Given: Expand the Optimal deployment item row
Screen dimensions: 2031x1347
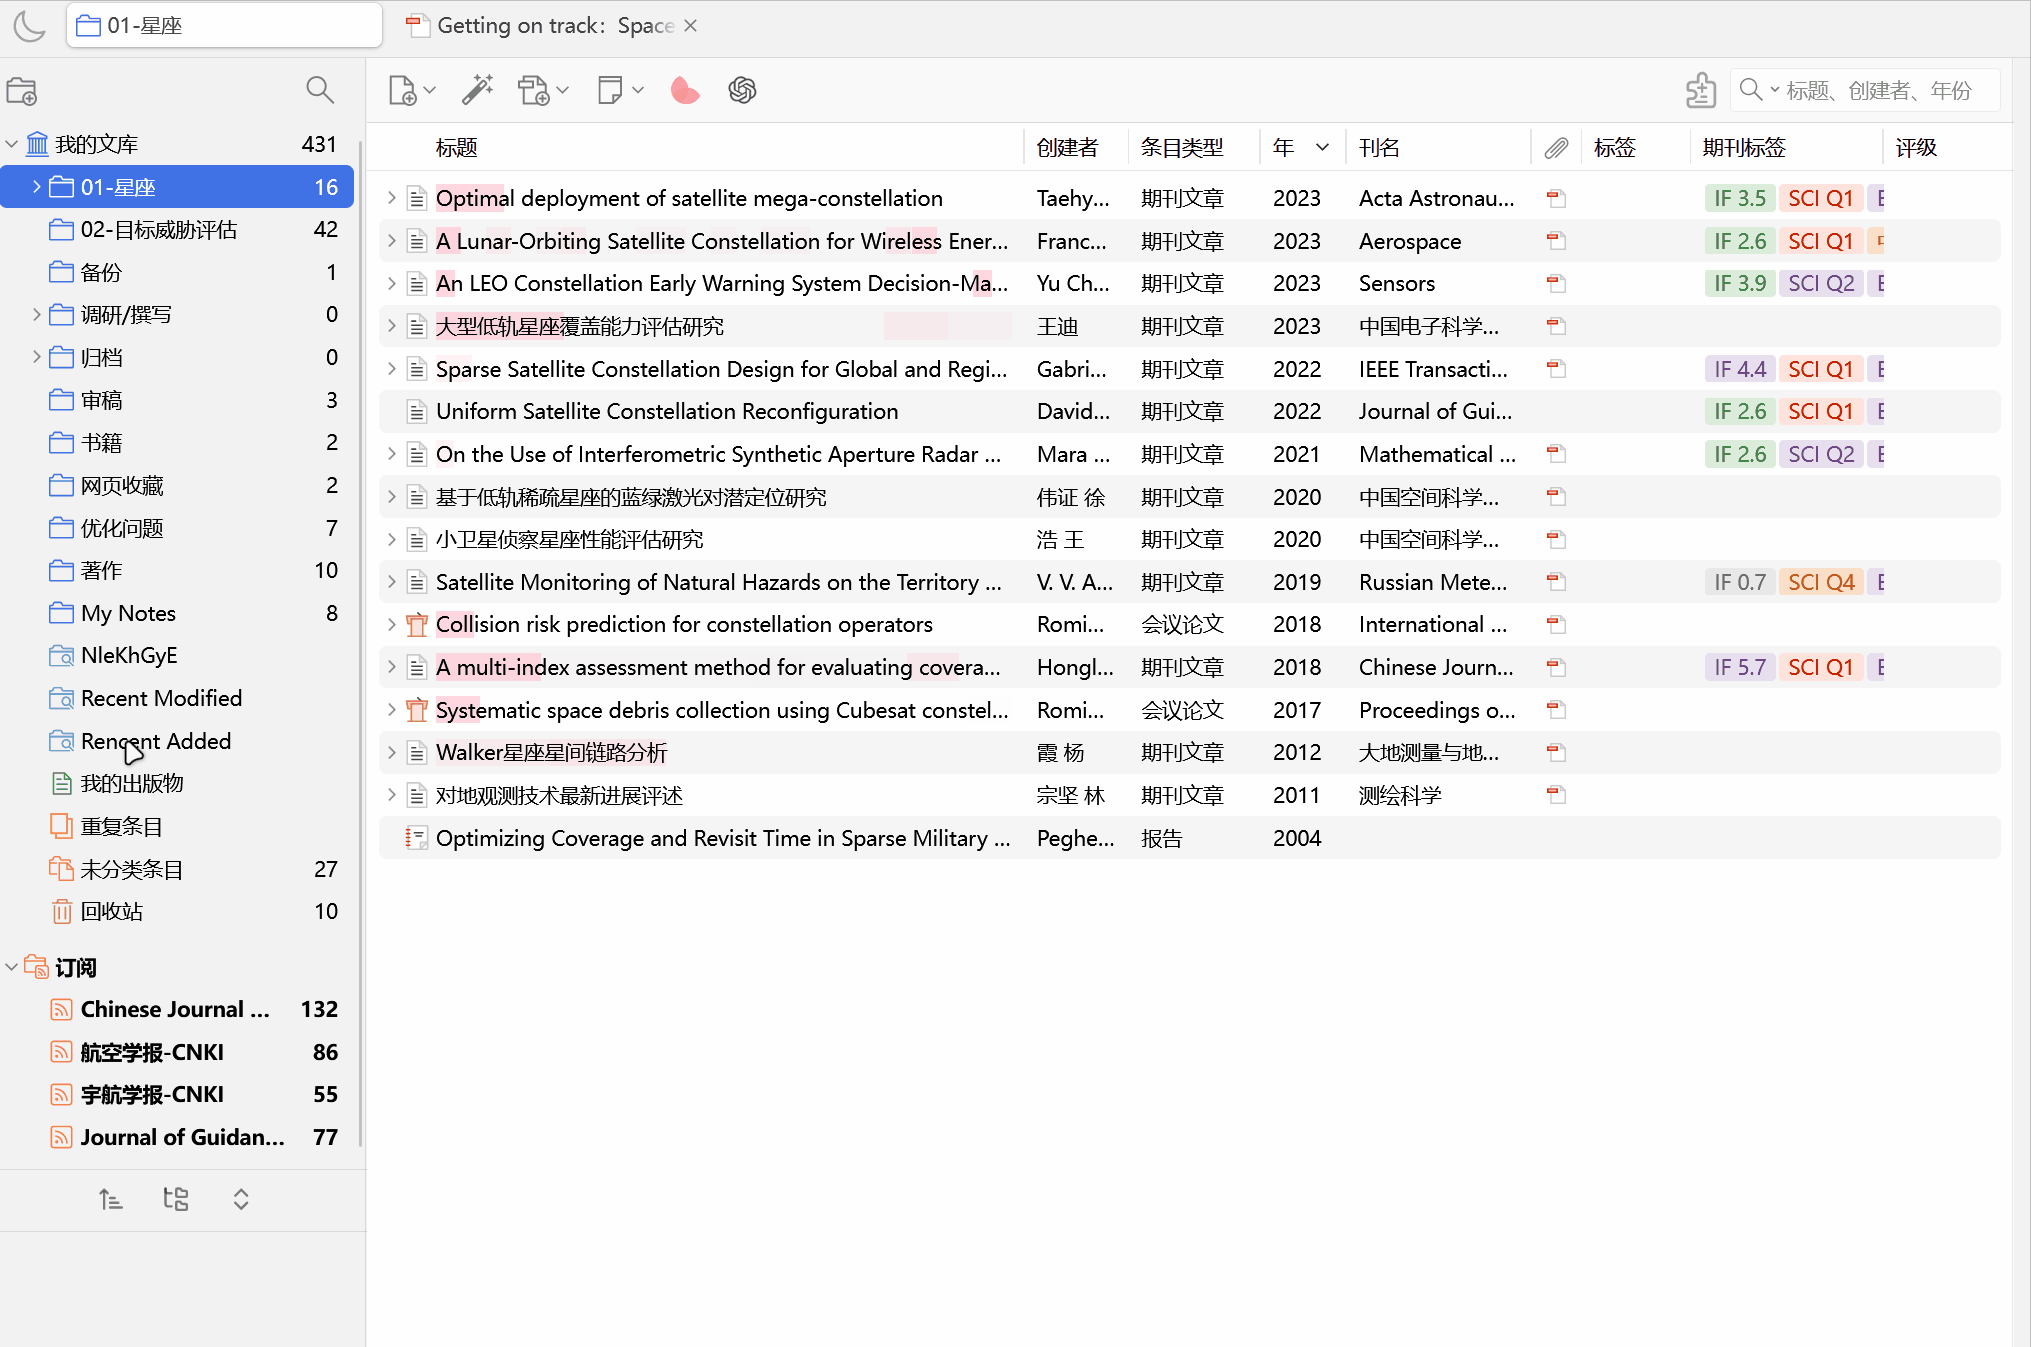Looking at the screenshot, I should tap(392, 198).
